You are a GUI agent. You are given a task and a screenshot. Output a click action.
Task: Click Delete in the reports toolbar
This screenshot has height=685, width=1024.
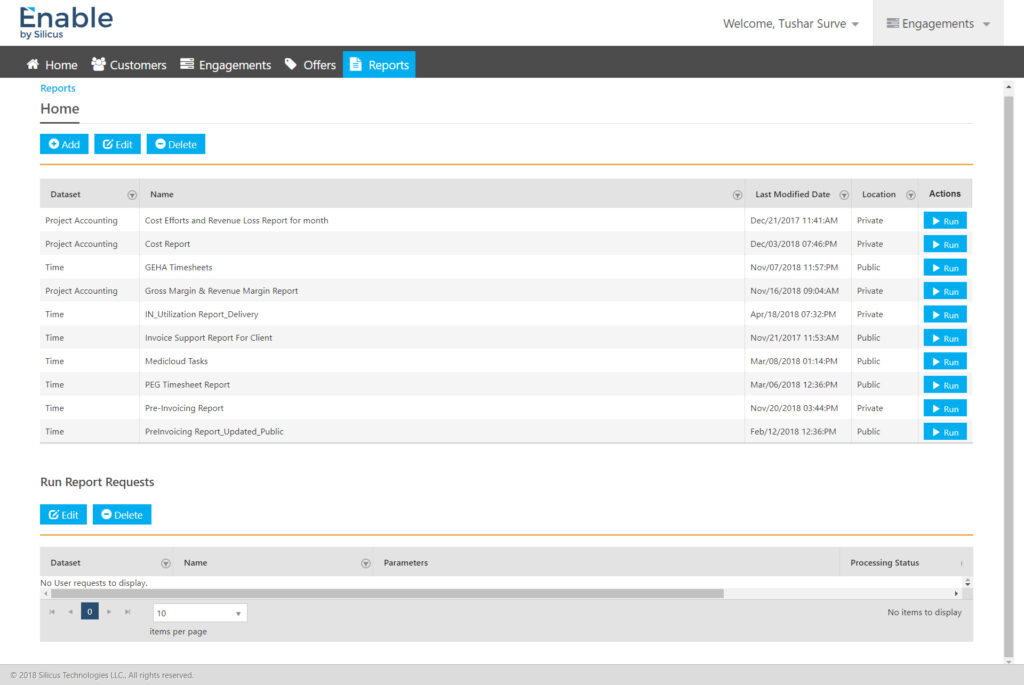[176, 144]
